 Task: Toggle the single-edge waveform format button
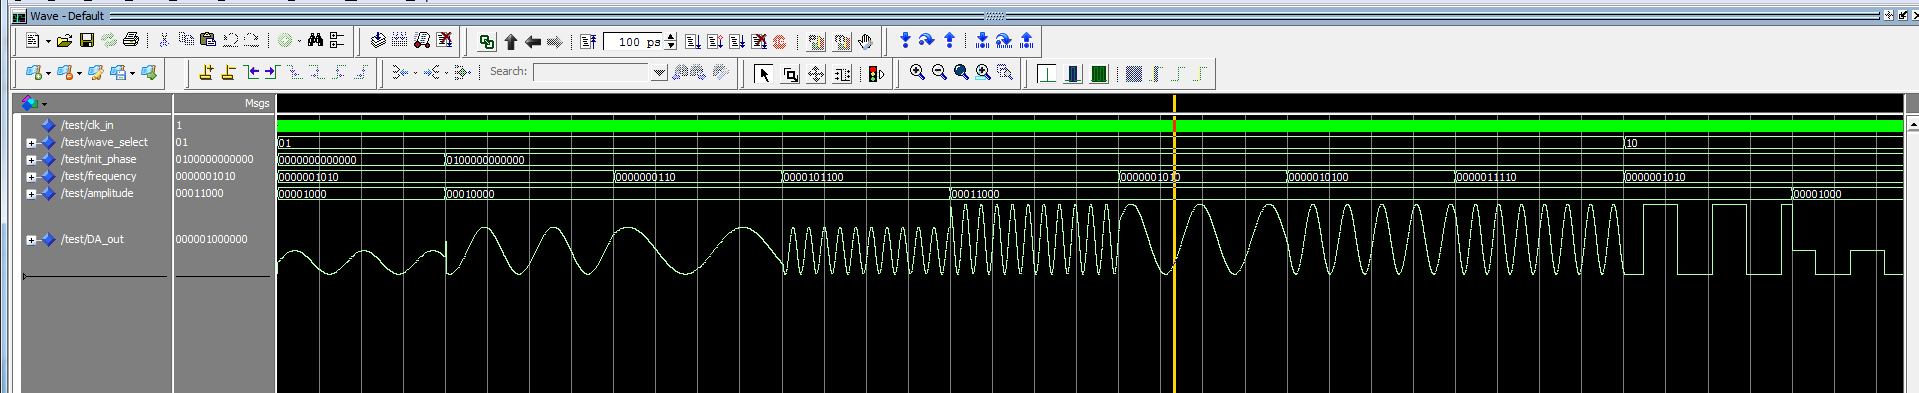pos(1047,73)
